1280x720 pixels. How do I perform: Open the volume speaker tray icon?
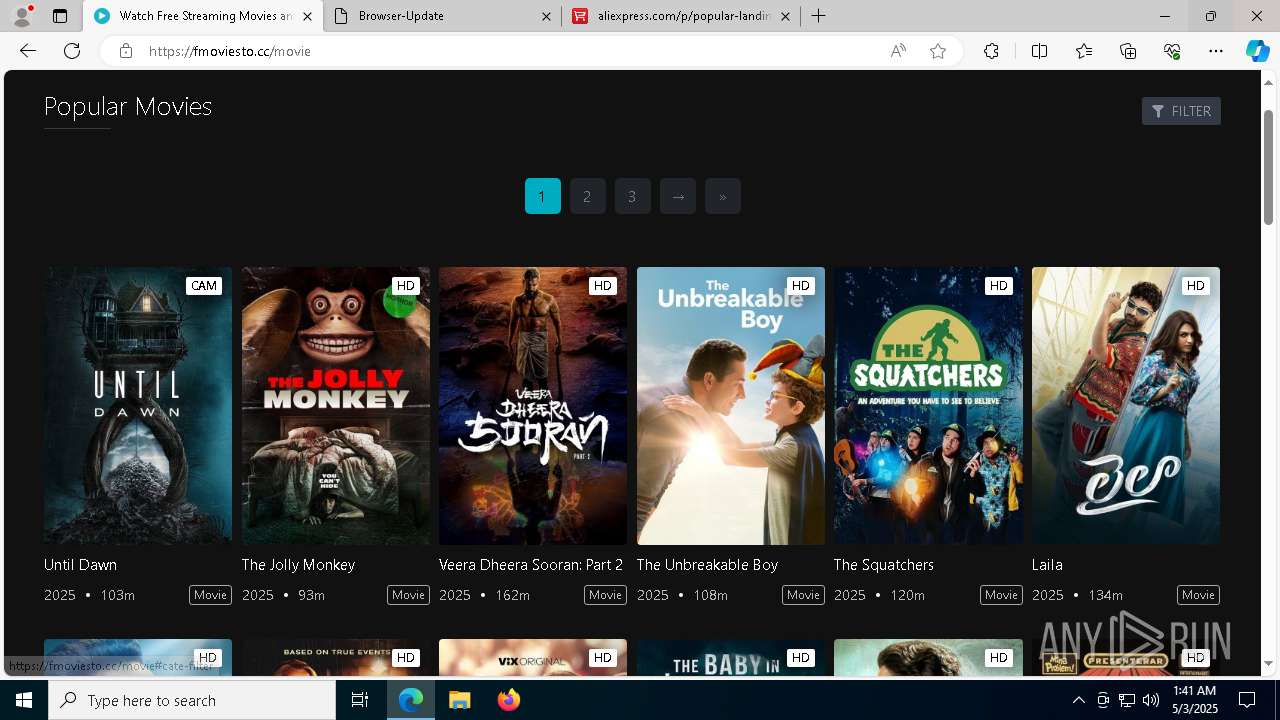(1151, 700)
